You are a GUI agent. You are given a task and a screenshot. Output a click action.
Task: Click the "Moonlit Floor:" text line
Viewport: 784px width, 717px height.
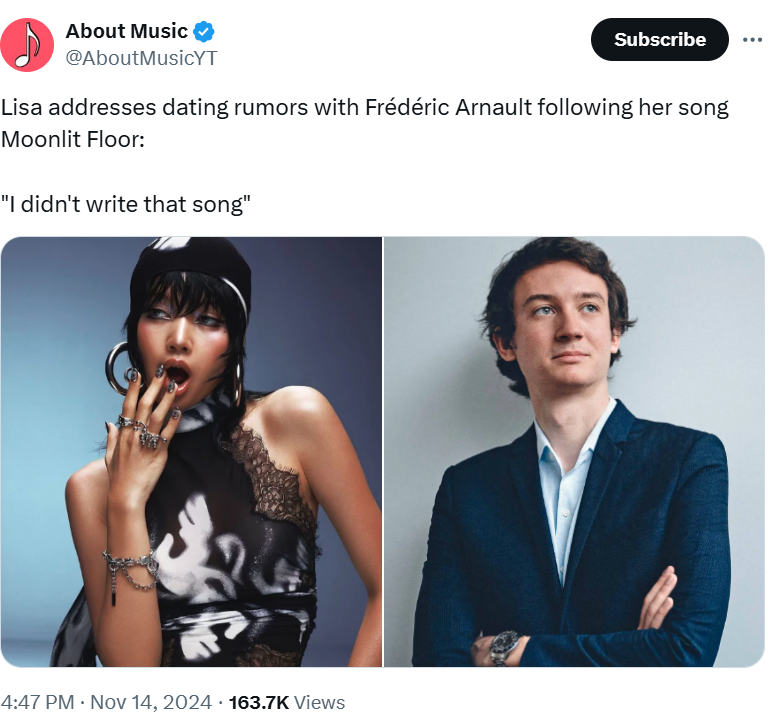pyautogui.click(x=73, y=139)
